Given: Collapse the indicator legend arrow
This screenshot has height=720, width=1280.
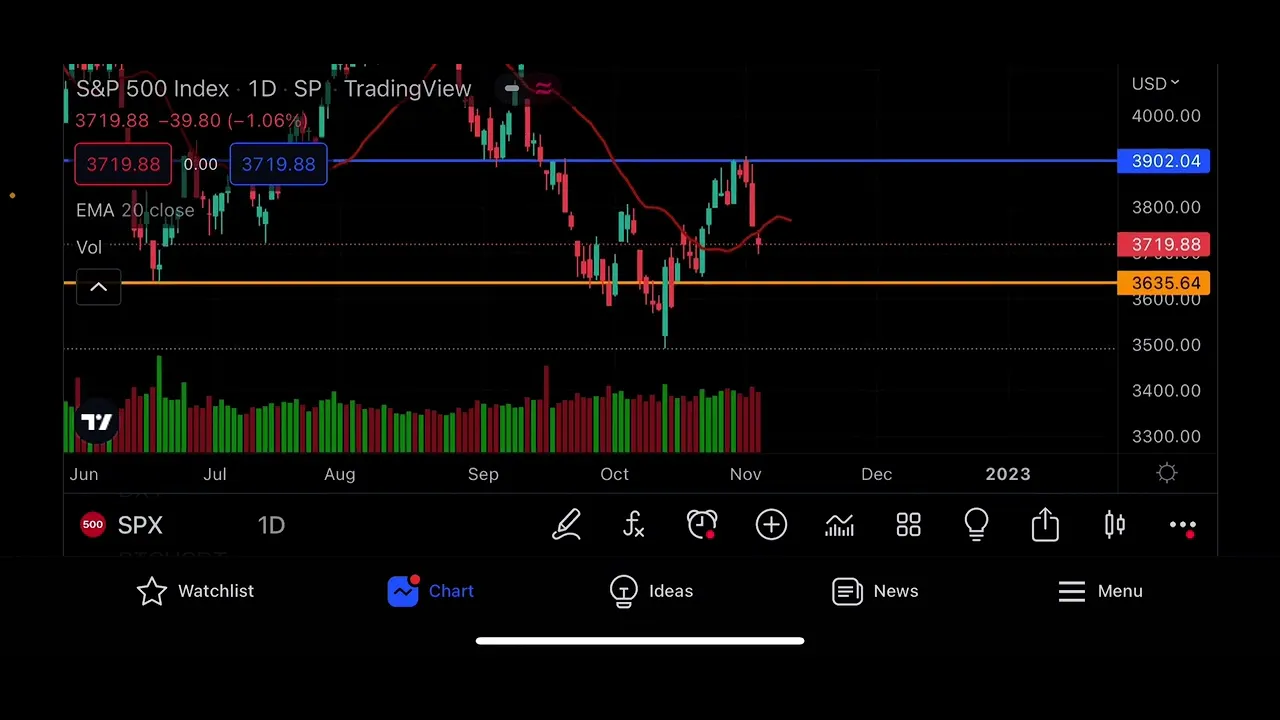Looking at the screenshot, I should (98, 288).
